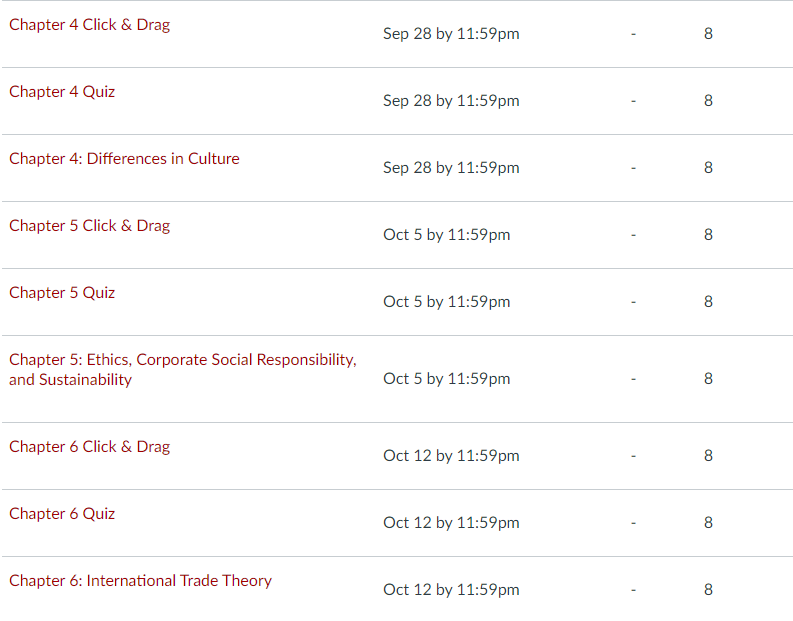The width and height of the screenshot is (793, 621).
Task: Click the points value 8 for Chapter 5 Click & Drag
Action: pos(709,235)
